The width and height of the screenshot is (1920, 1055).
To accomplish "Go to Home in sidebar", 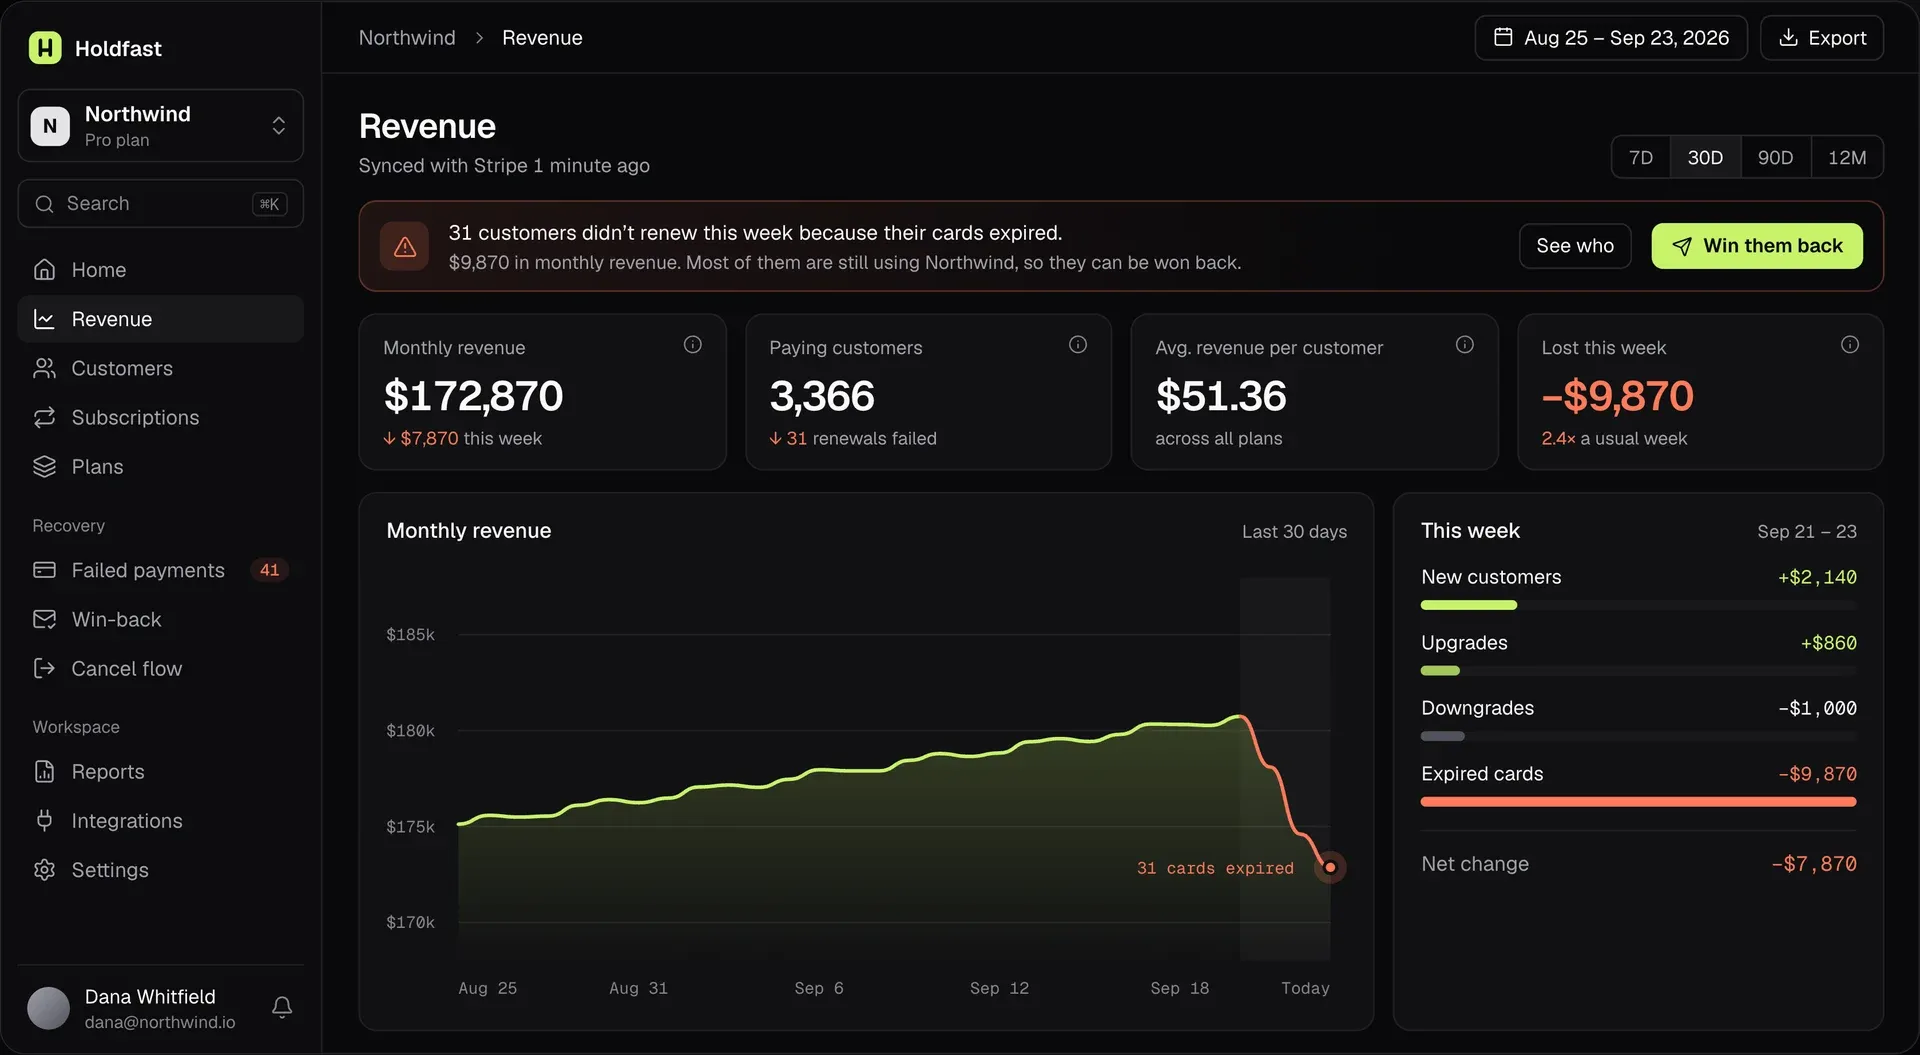I will (x=161, y=270).
